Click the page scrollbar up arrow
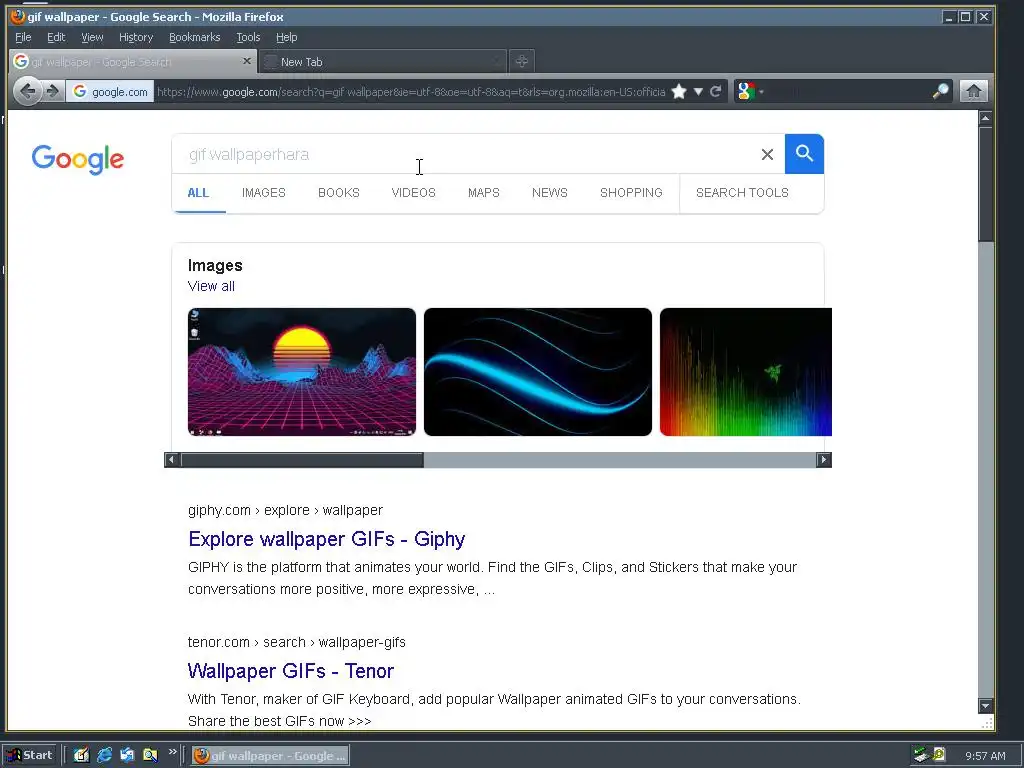This screenshot has width=1024, height=768. [985, 118]
